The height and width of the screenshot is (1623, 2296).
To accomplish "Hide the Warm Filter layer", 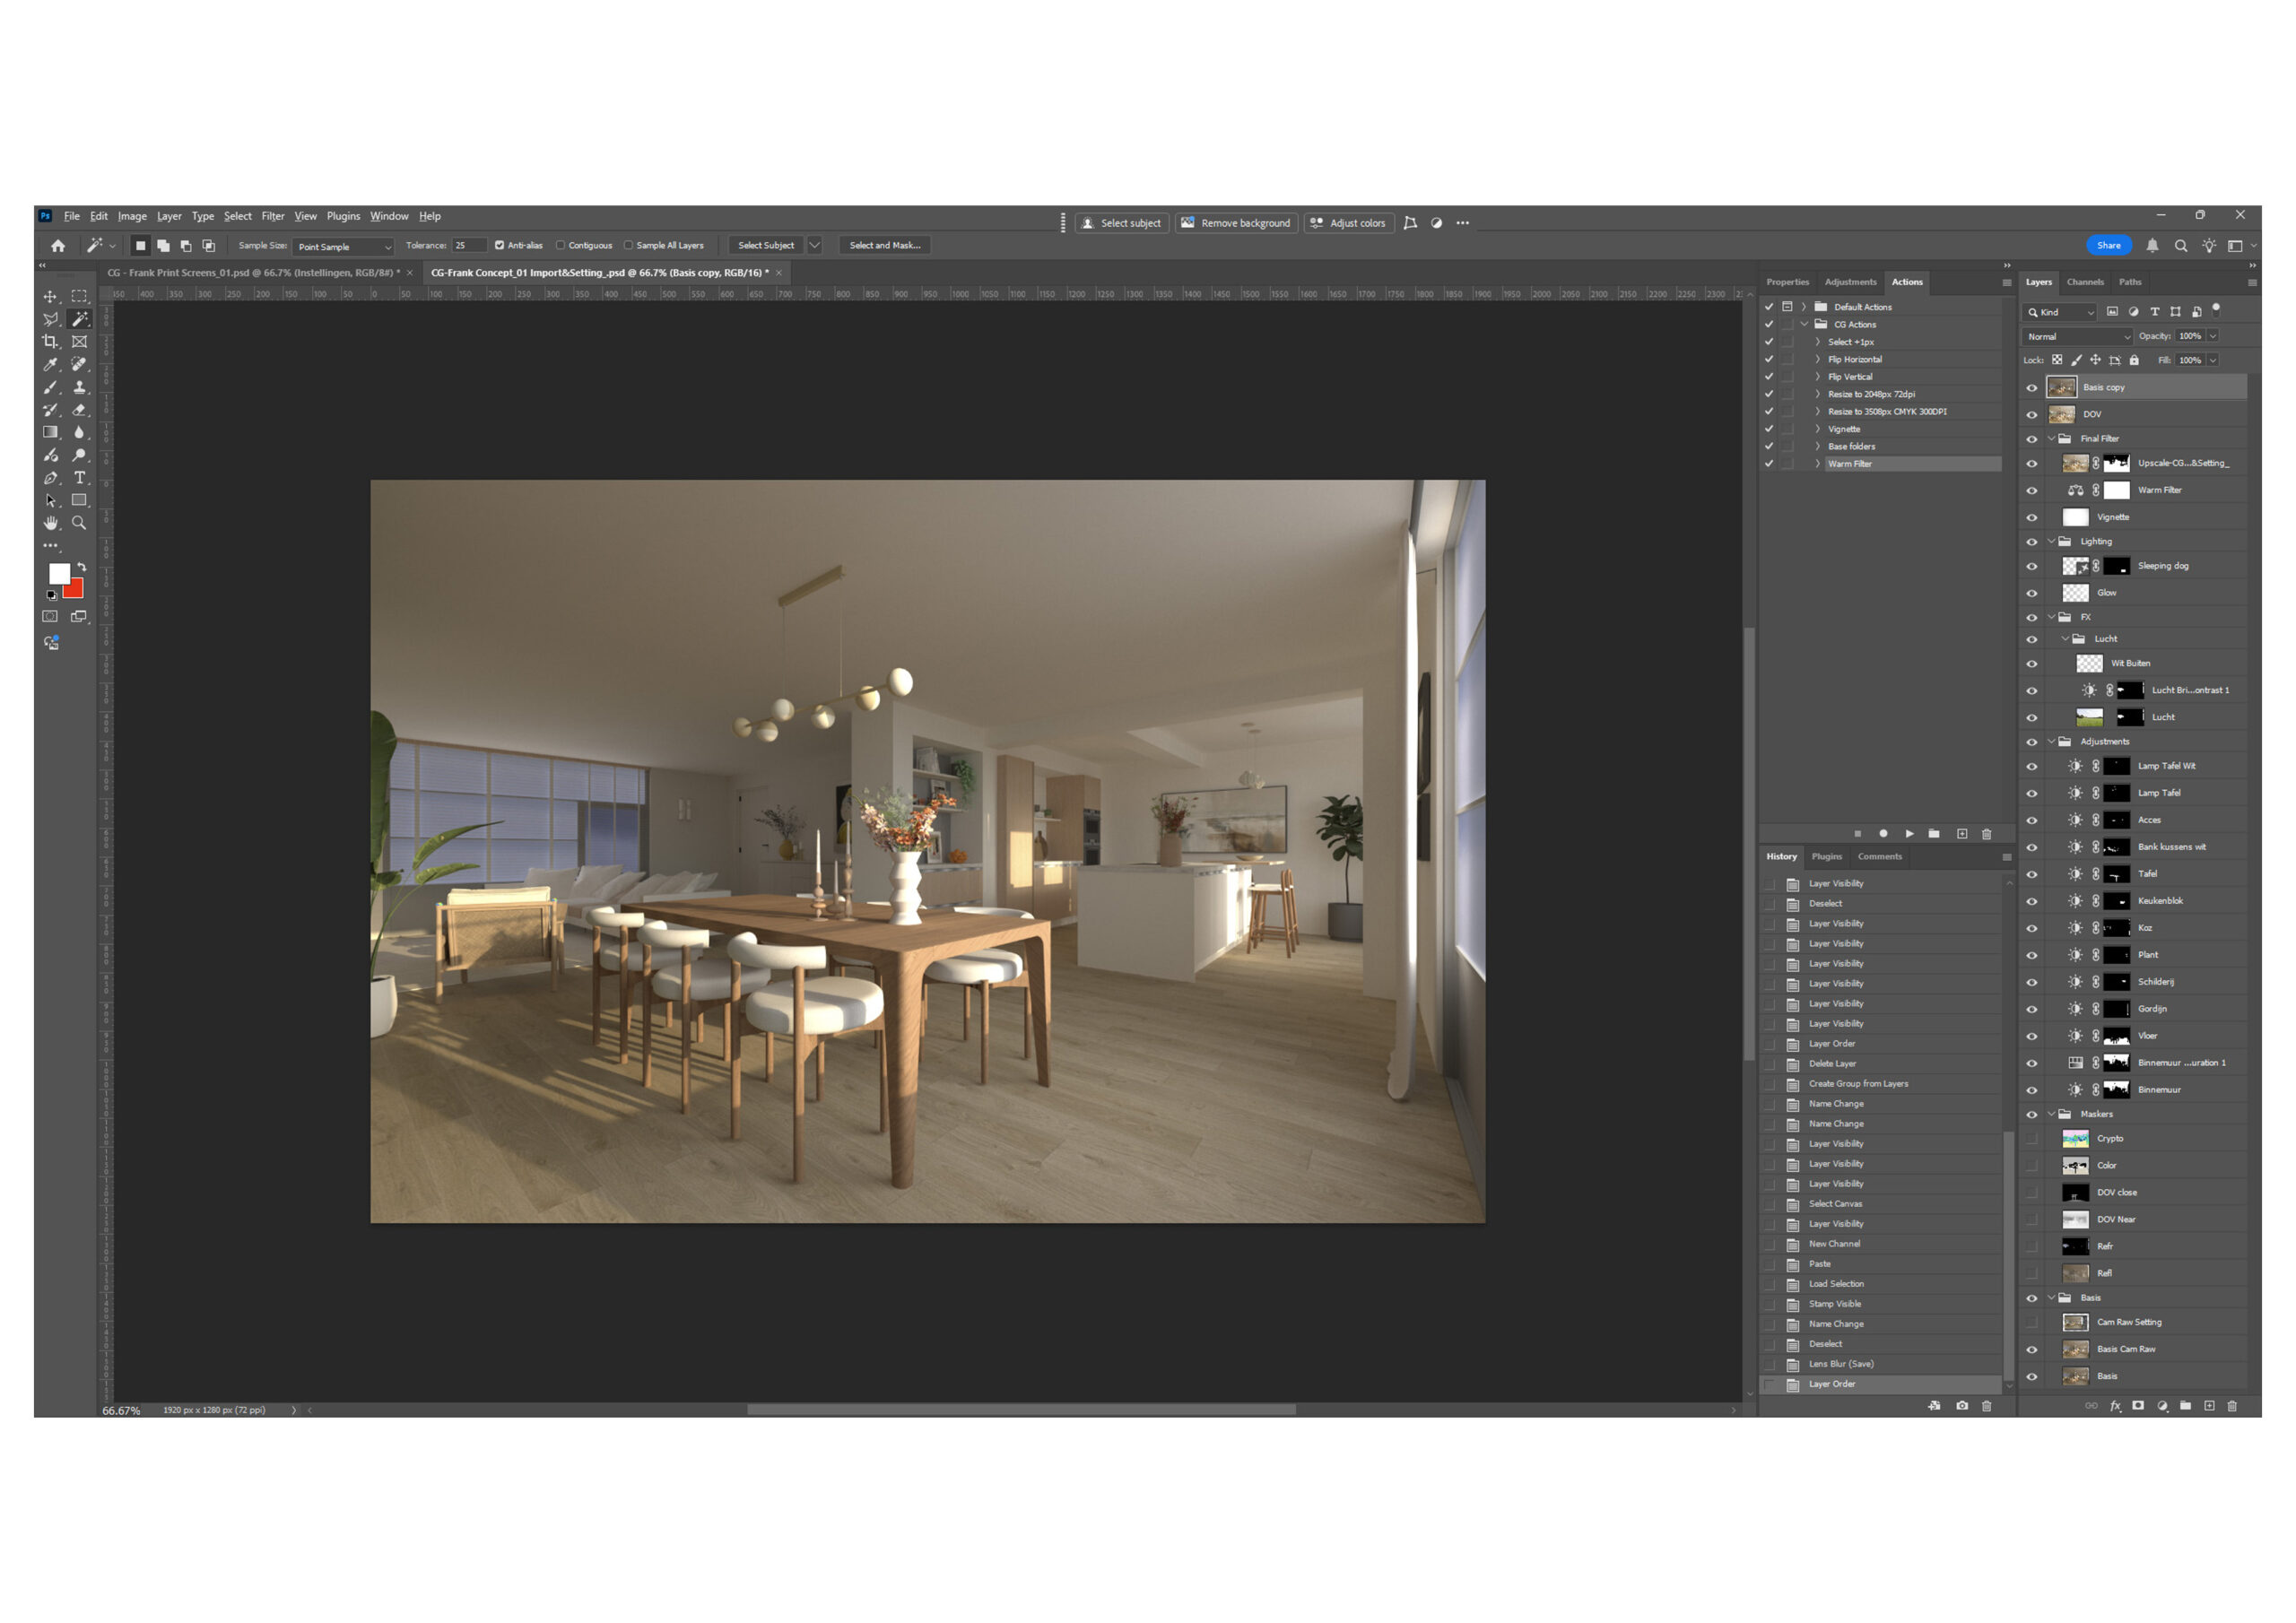I will [2031, 491].
